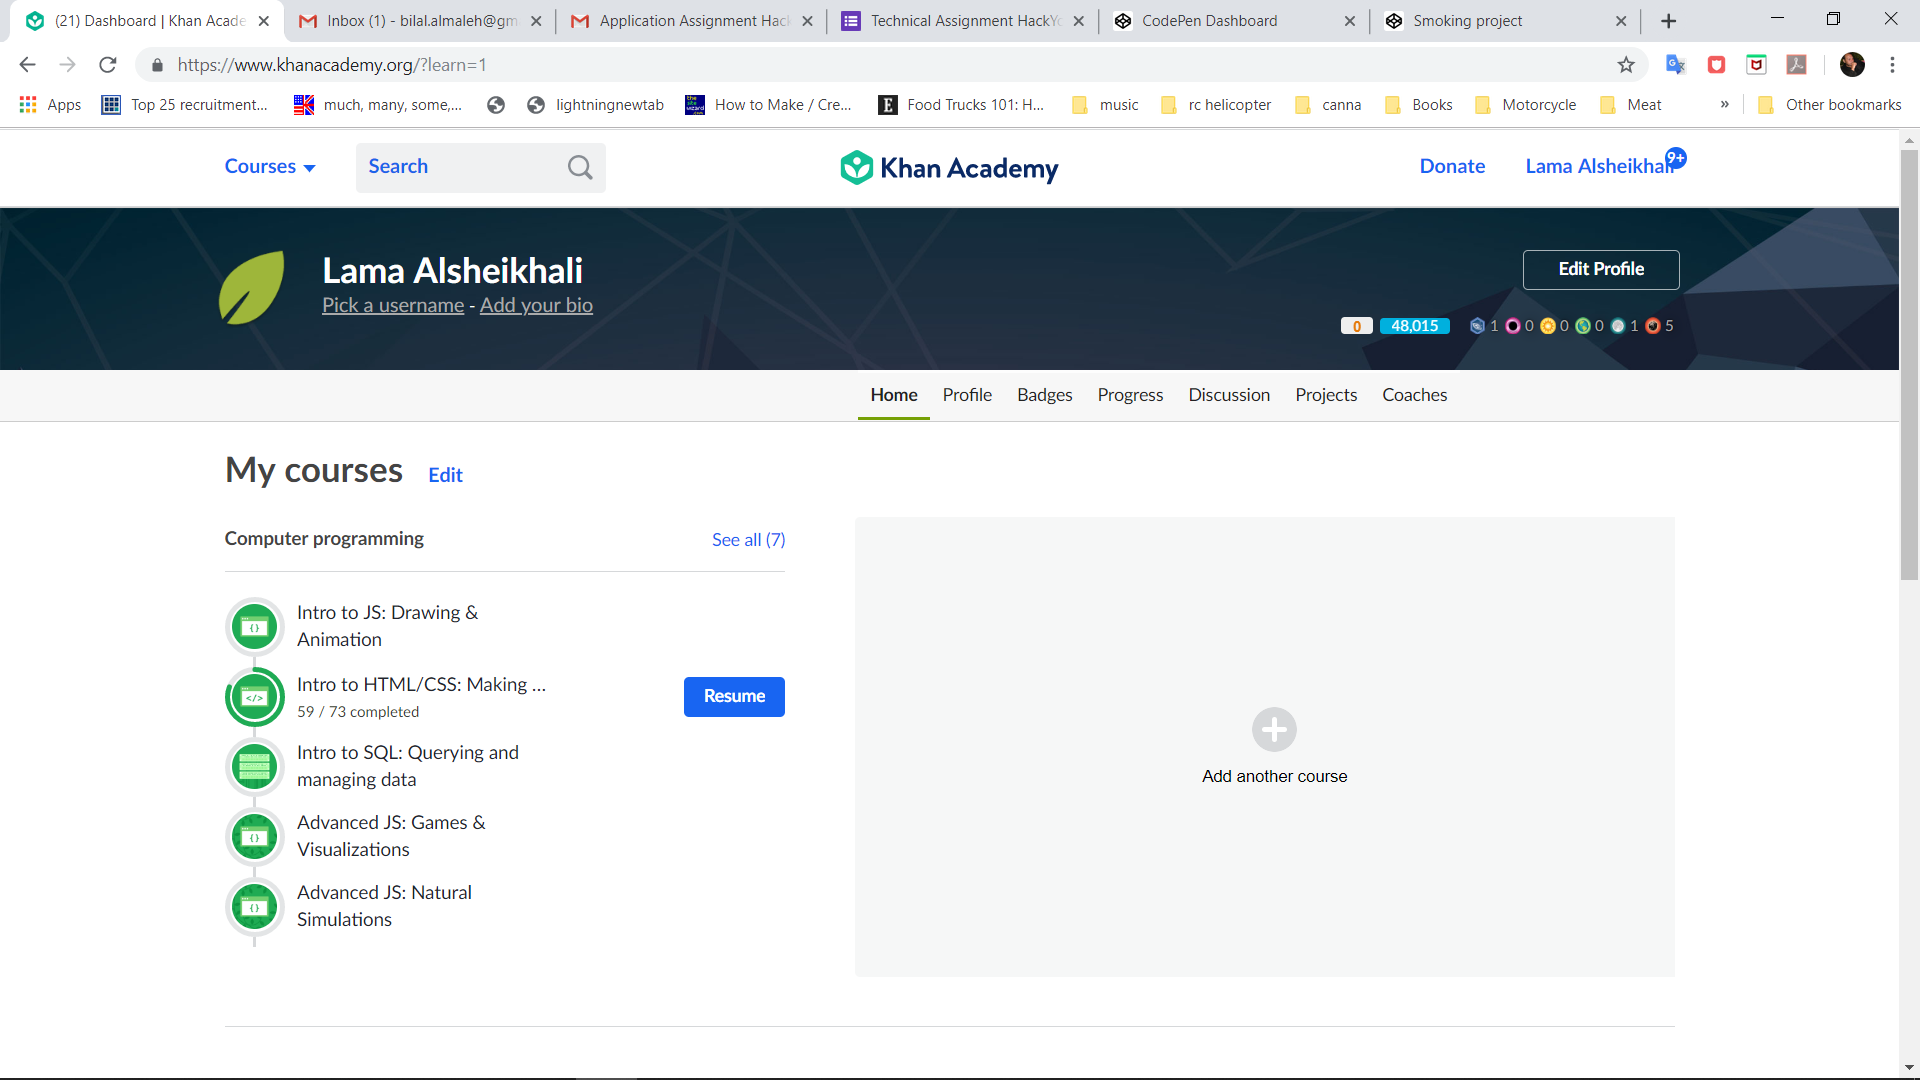Open the Books bookmarks folder
The image size is (1920, 1080).
click(x=1419, y=105)
